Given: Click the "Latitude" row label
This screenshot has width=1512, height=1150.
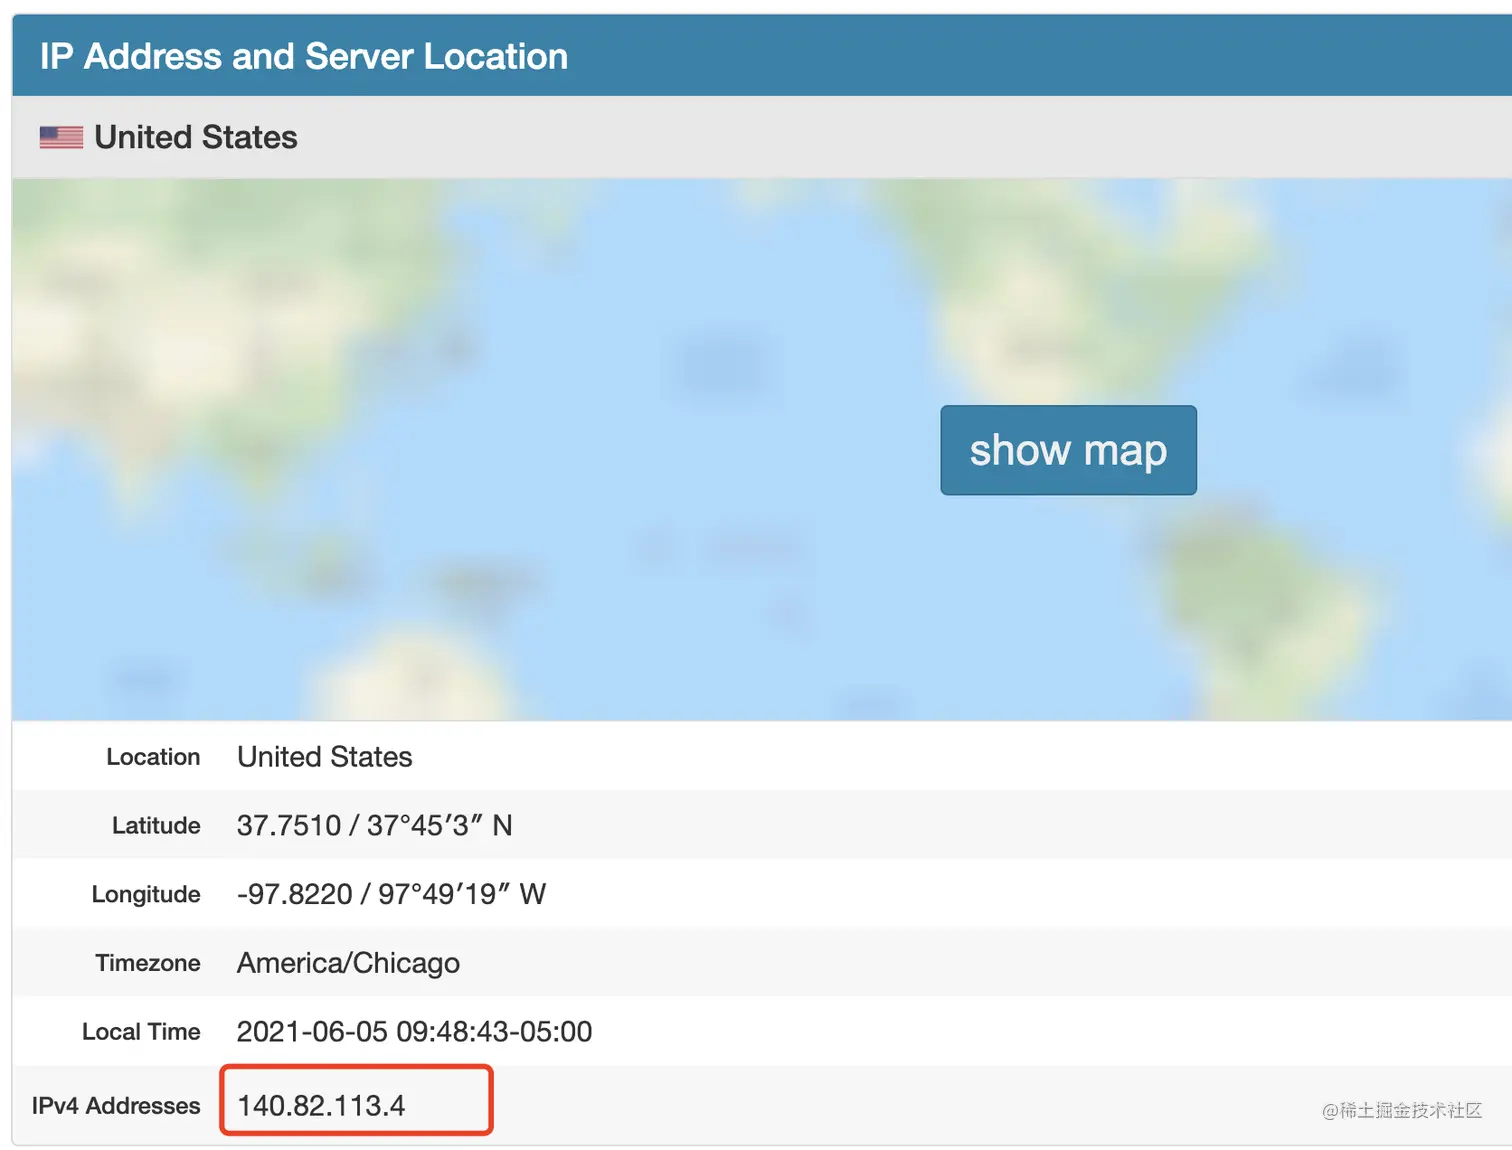Looking at the screenshot, I should pos(156,826).
